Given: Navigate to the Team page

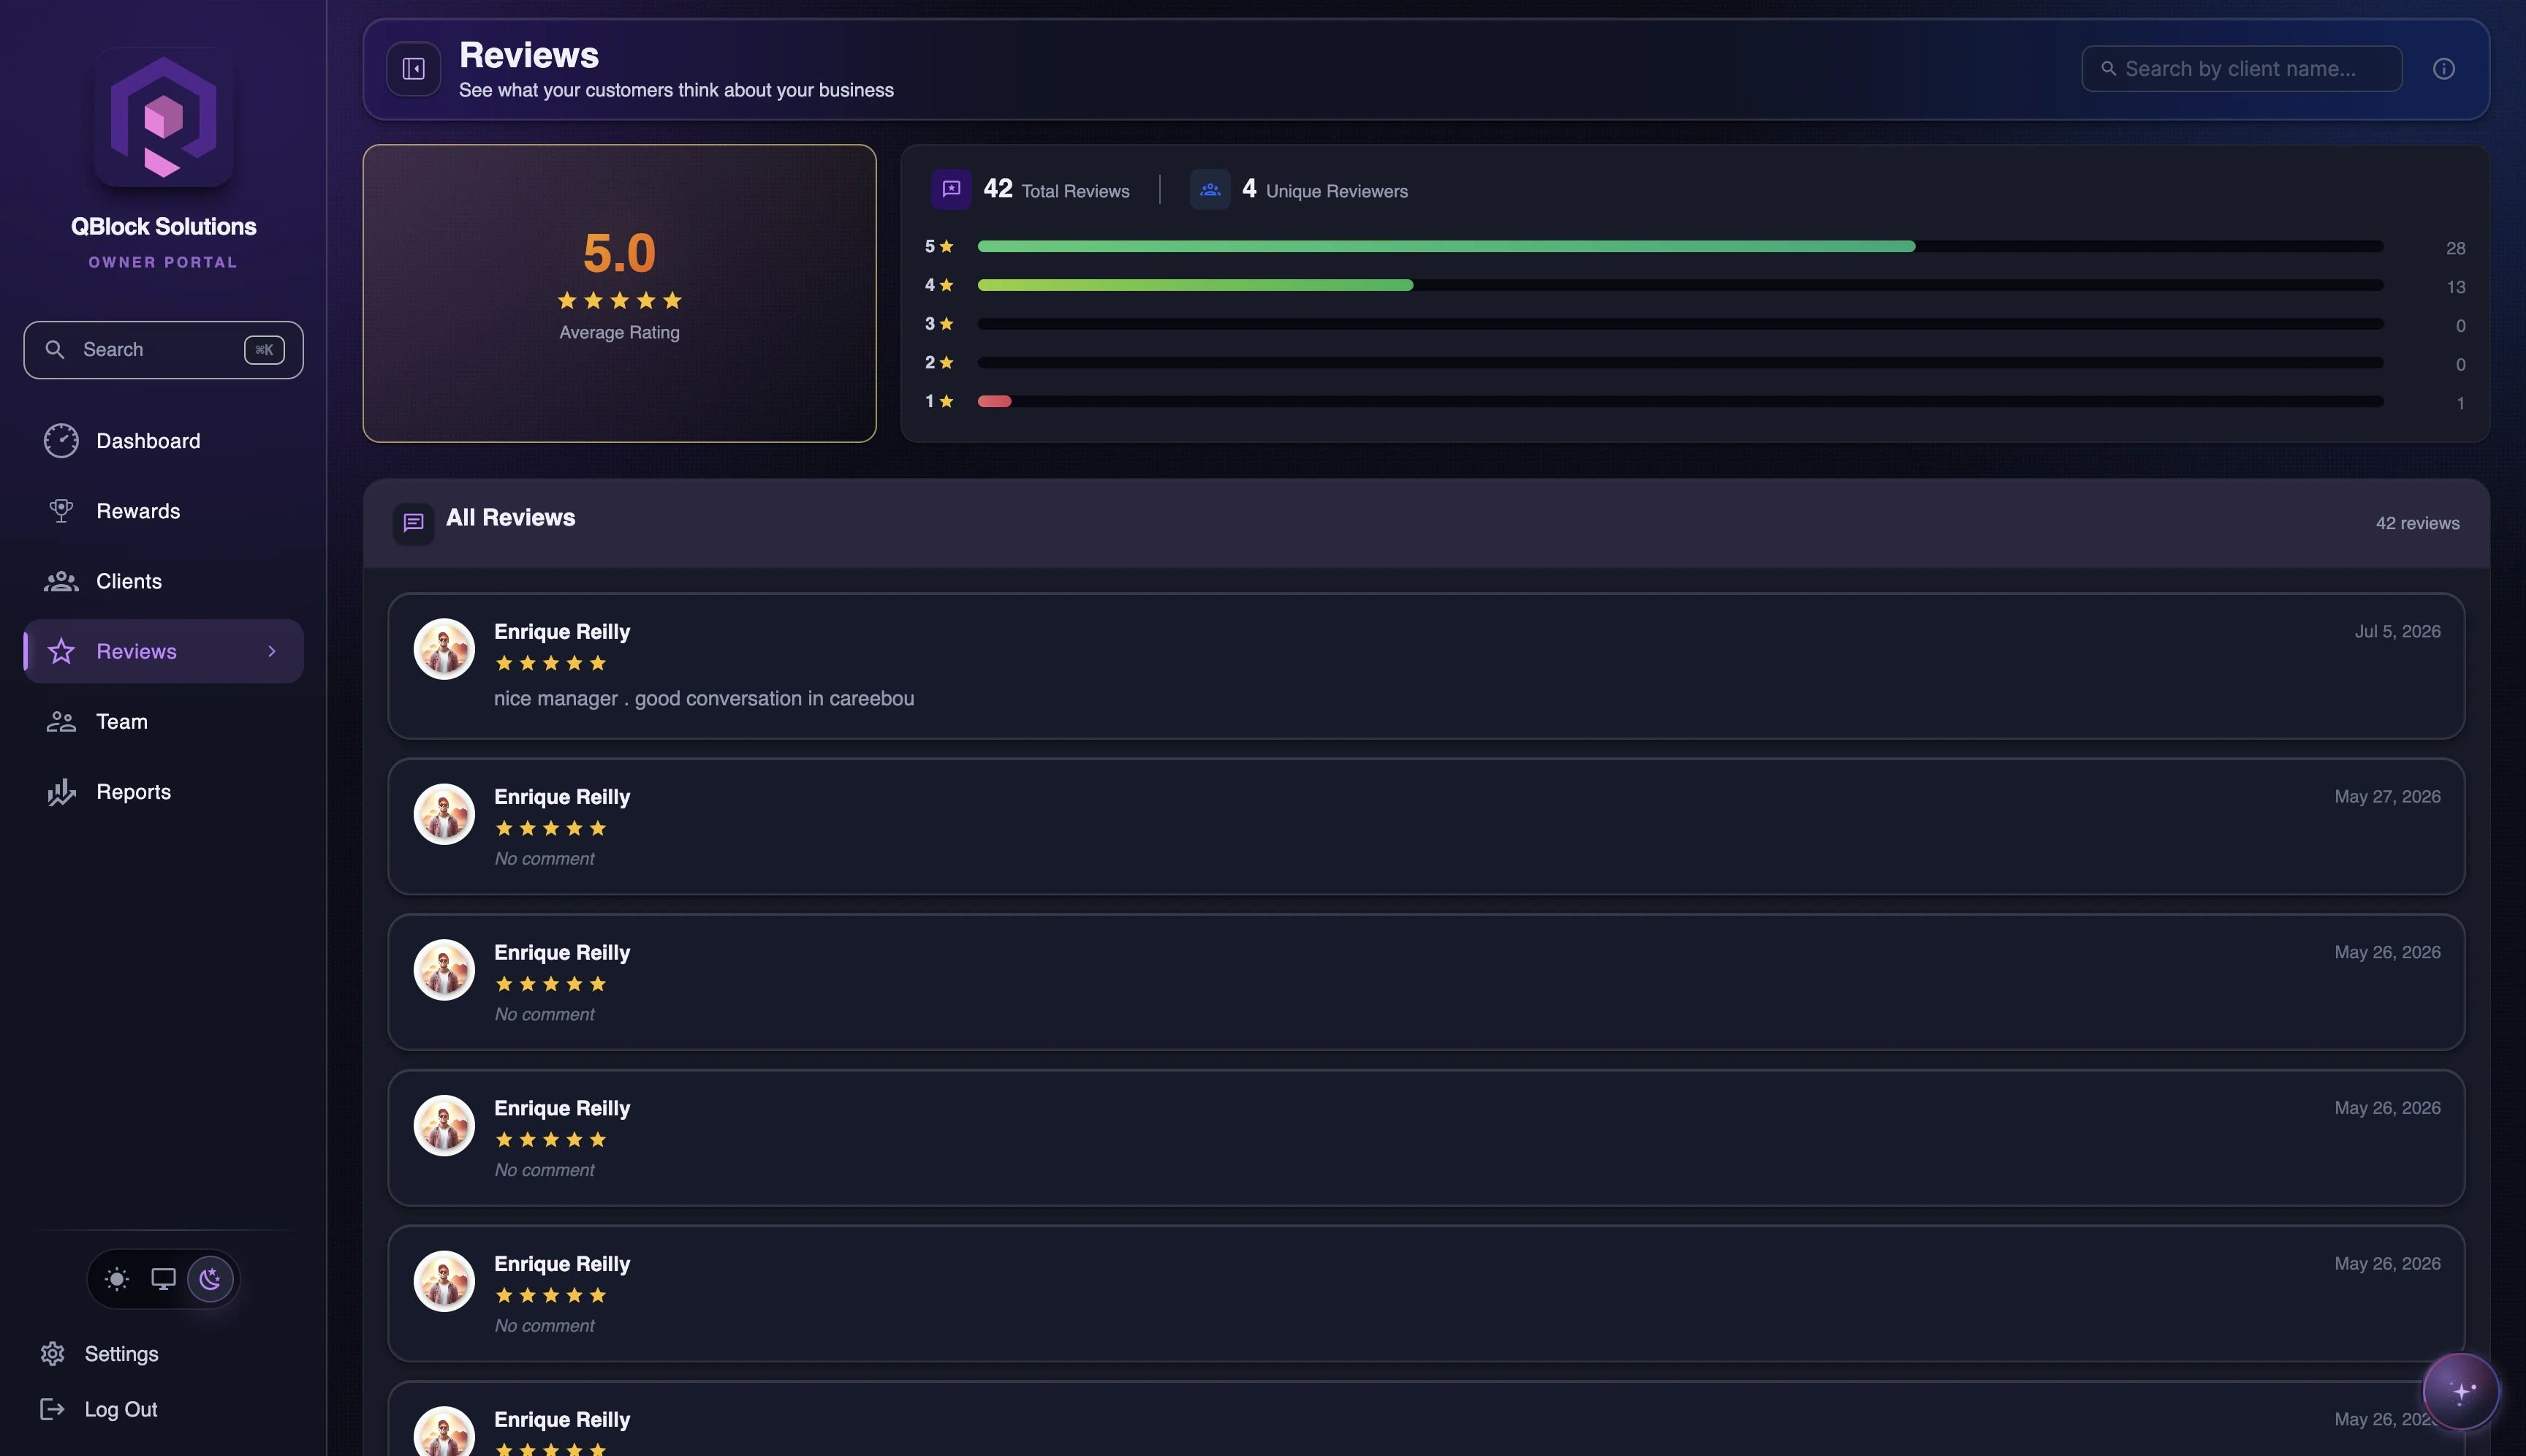Looking at the screenshot, I should pyautogui.click(x=163, y=721).
